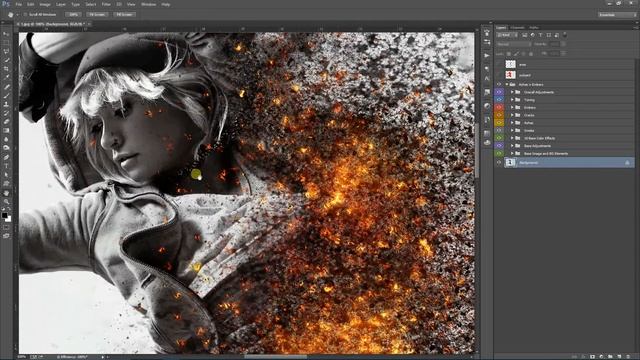
Task: Select the Rectangular Marquee tool
Action: (6, 43)
